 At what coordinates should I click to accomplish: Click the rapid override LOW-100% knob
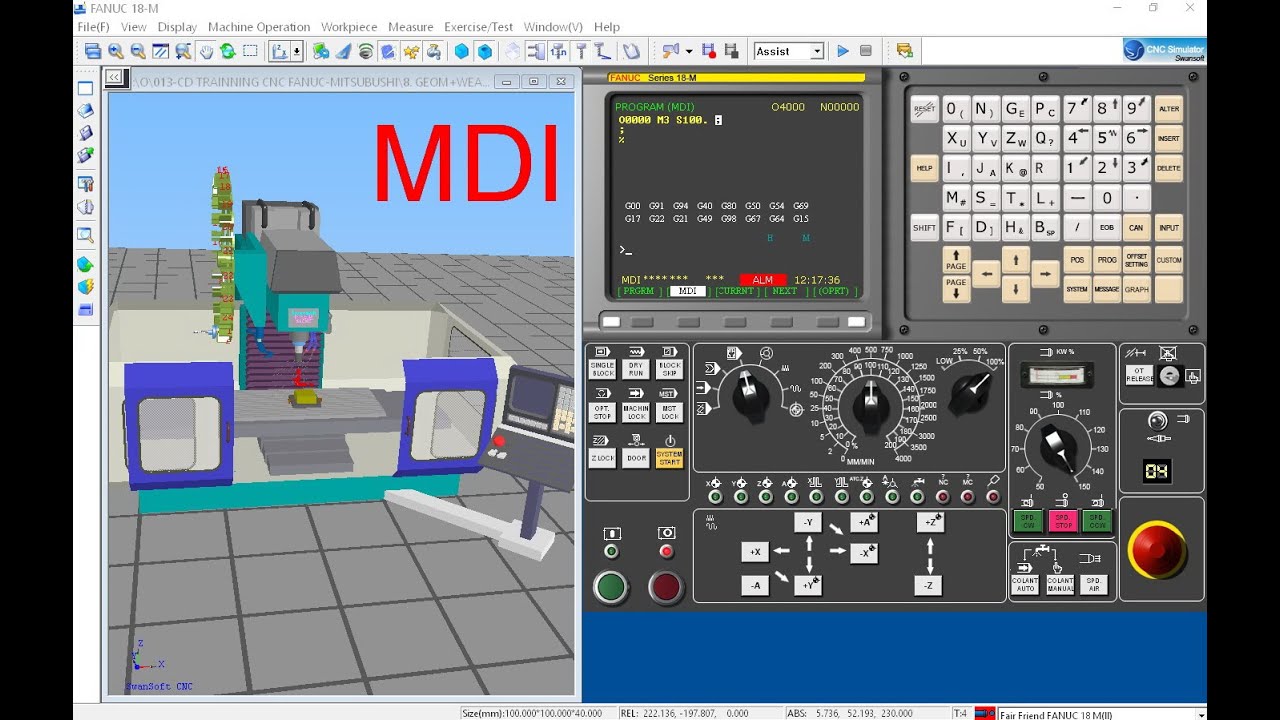point(969,392)
